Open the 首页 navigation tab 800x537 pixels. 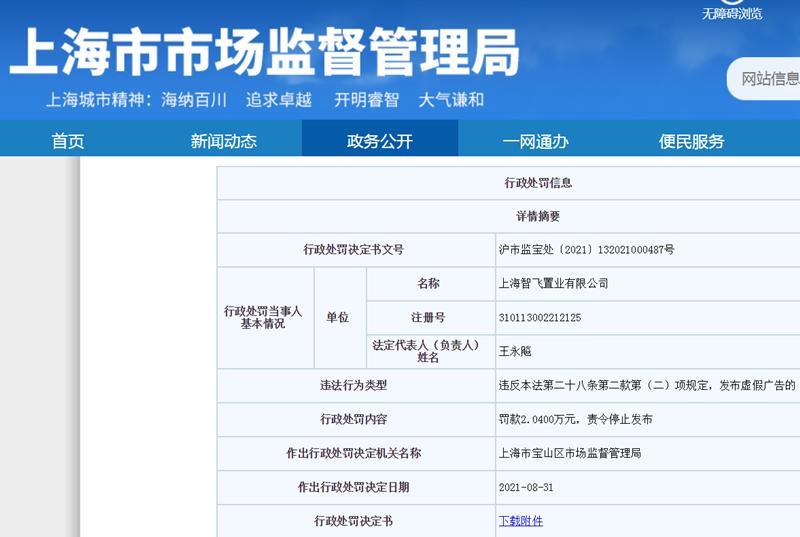[68, 141]
